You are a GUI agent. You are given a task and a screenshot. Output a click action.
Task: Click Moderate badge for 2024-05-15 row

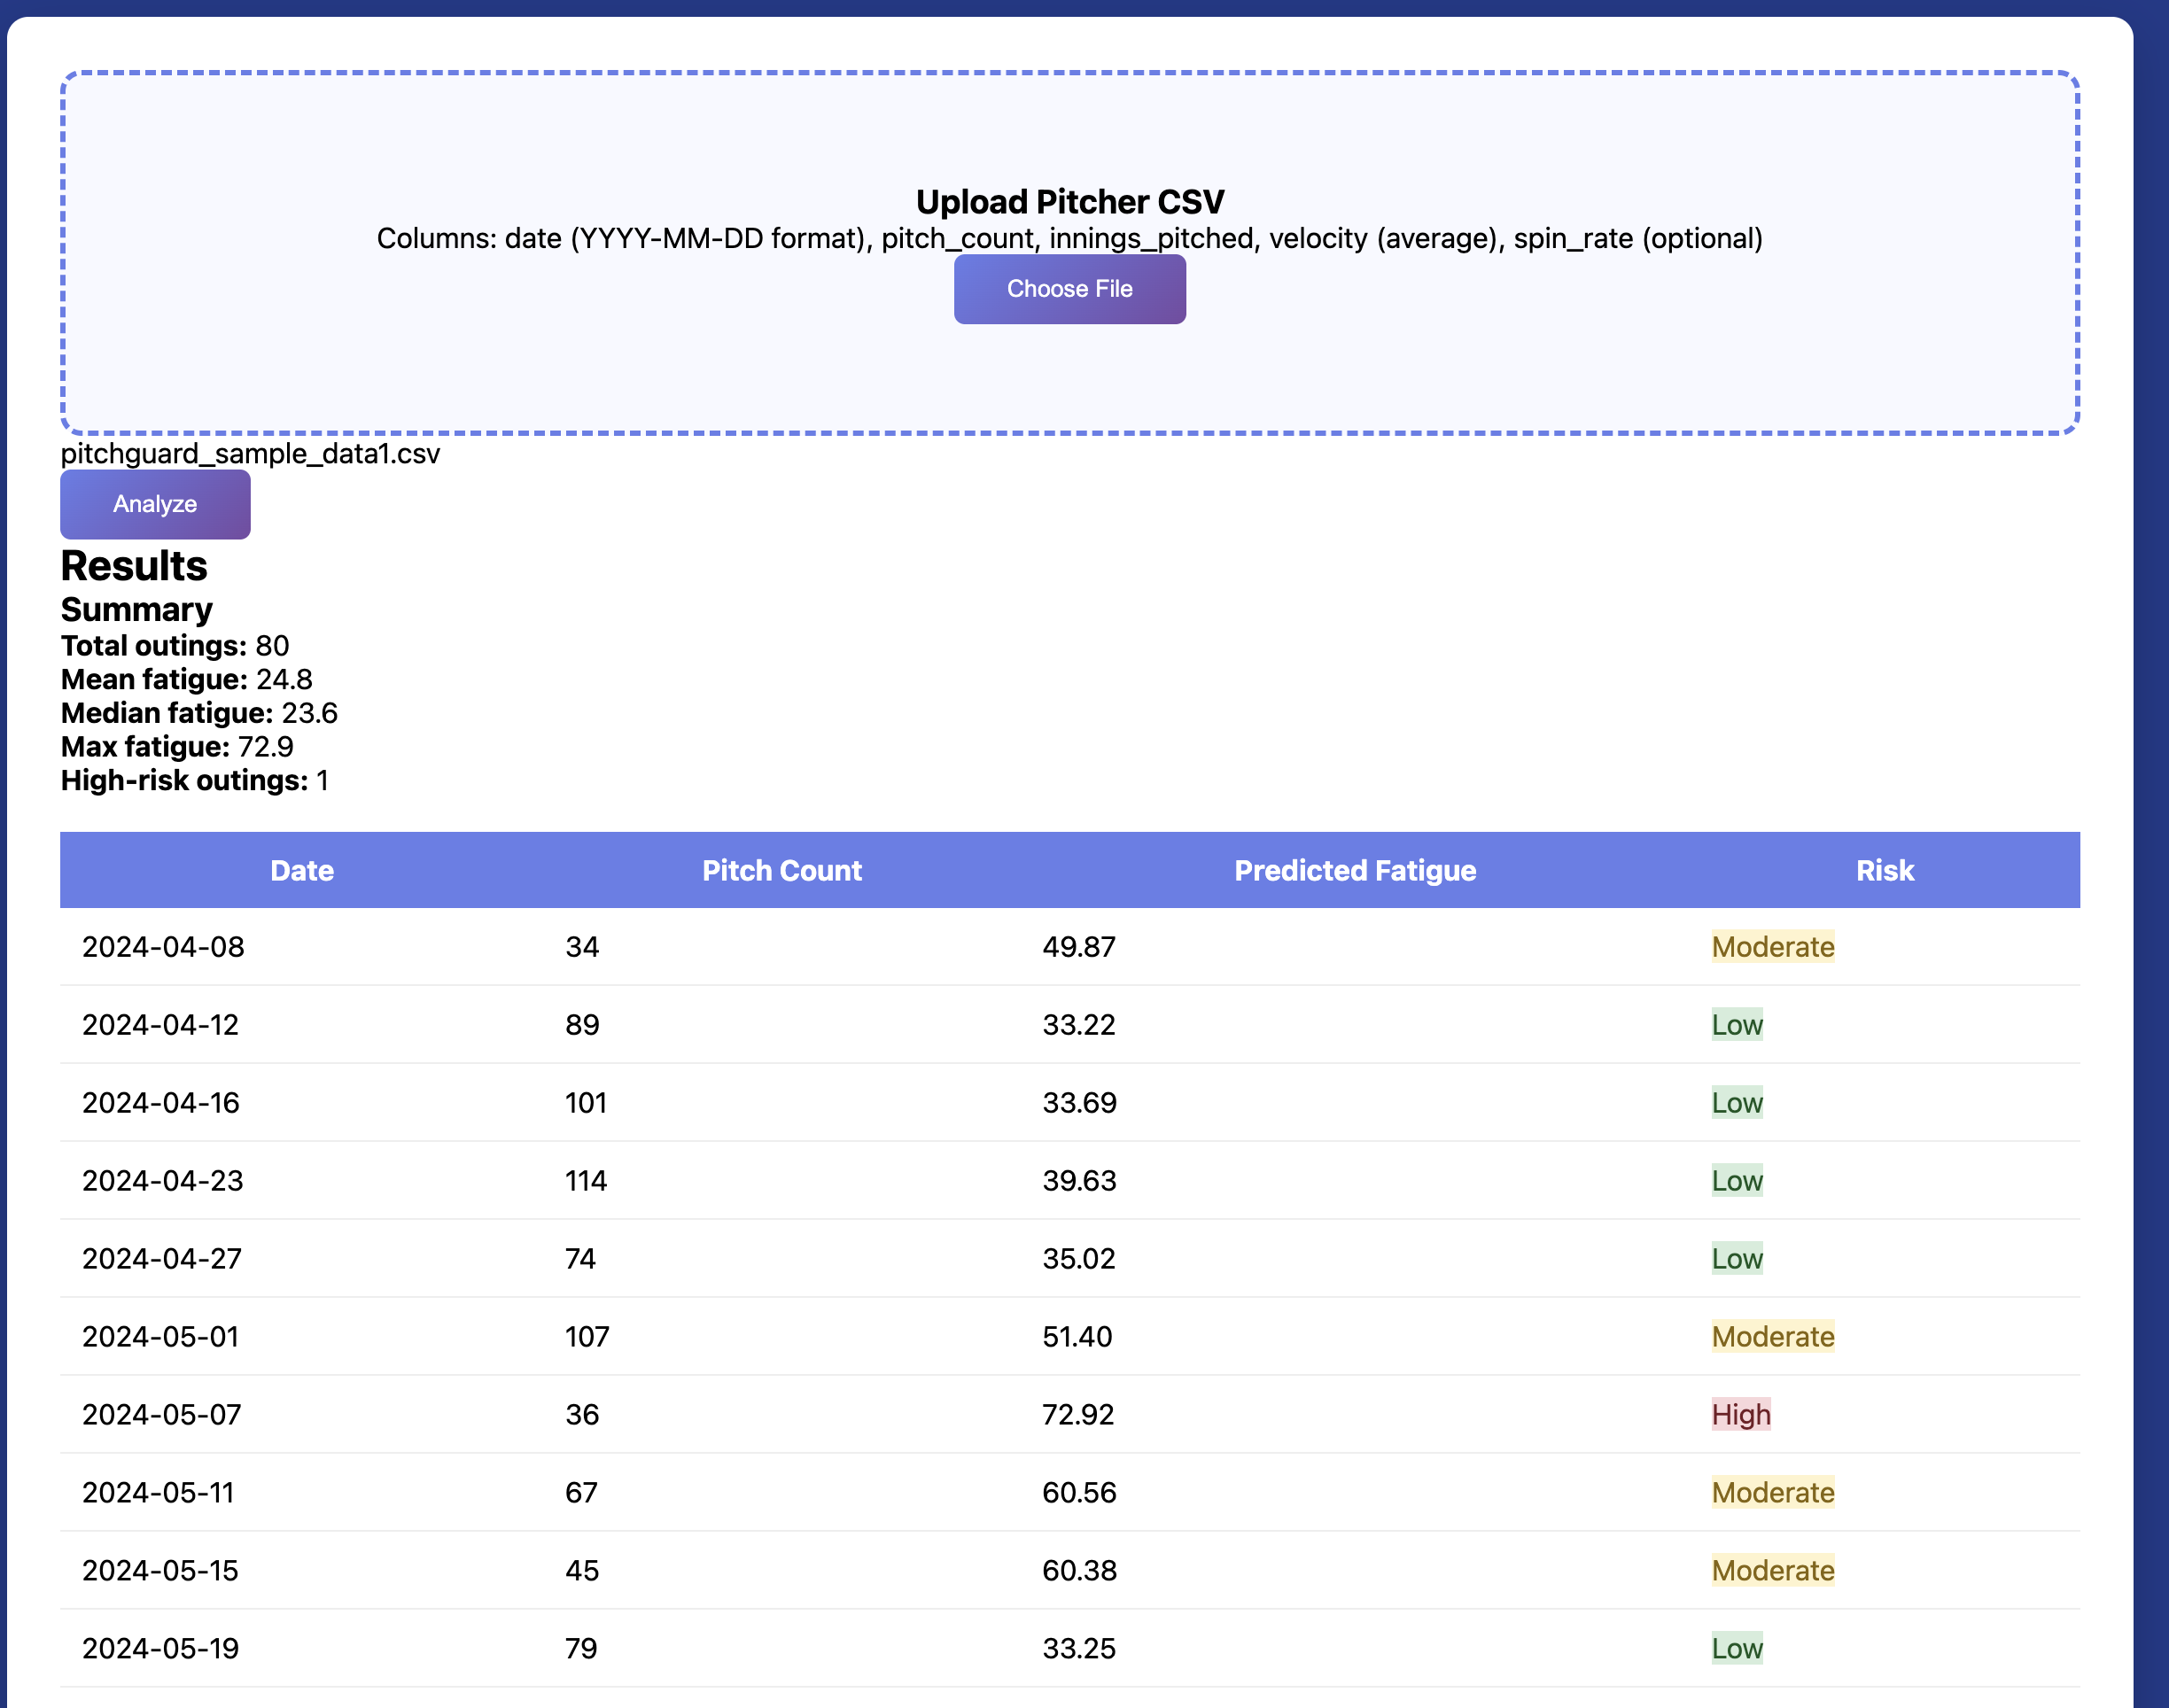click(1772, 1570)
